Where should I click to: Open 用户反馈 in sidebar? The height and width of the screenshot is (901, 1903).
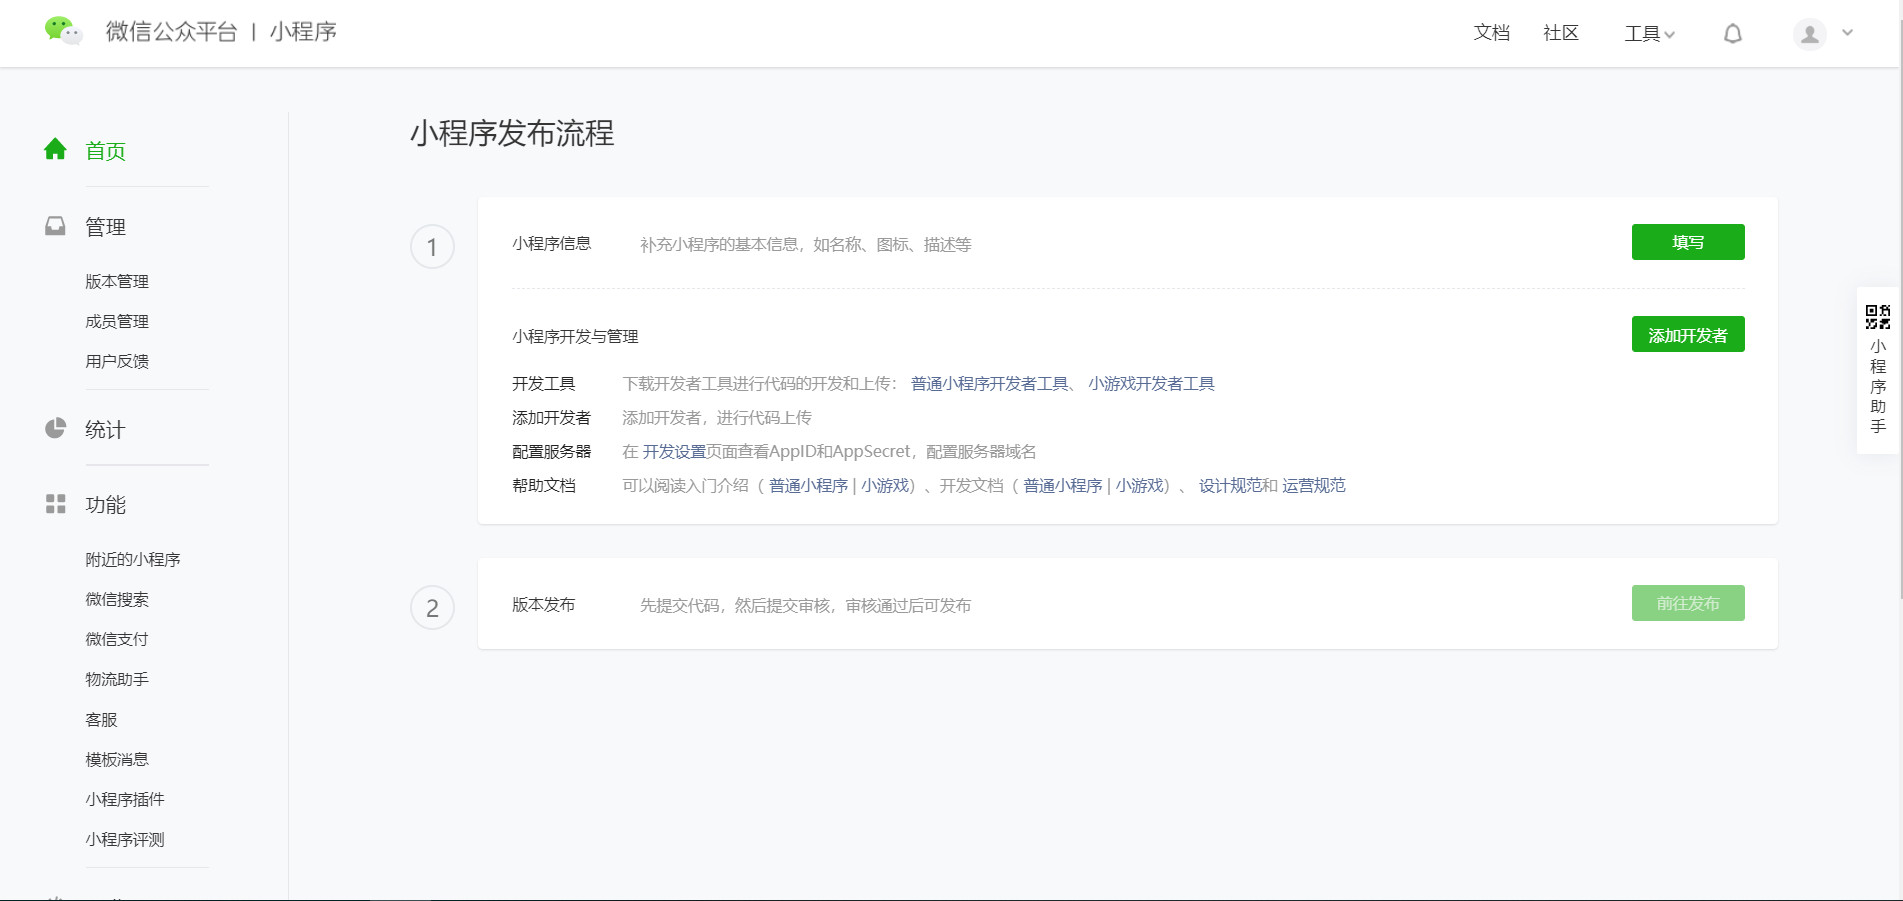pos(117,362)
